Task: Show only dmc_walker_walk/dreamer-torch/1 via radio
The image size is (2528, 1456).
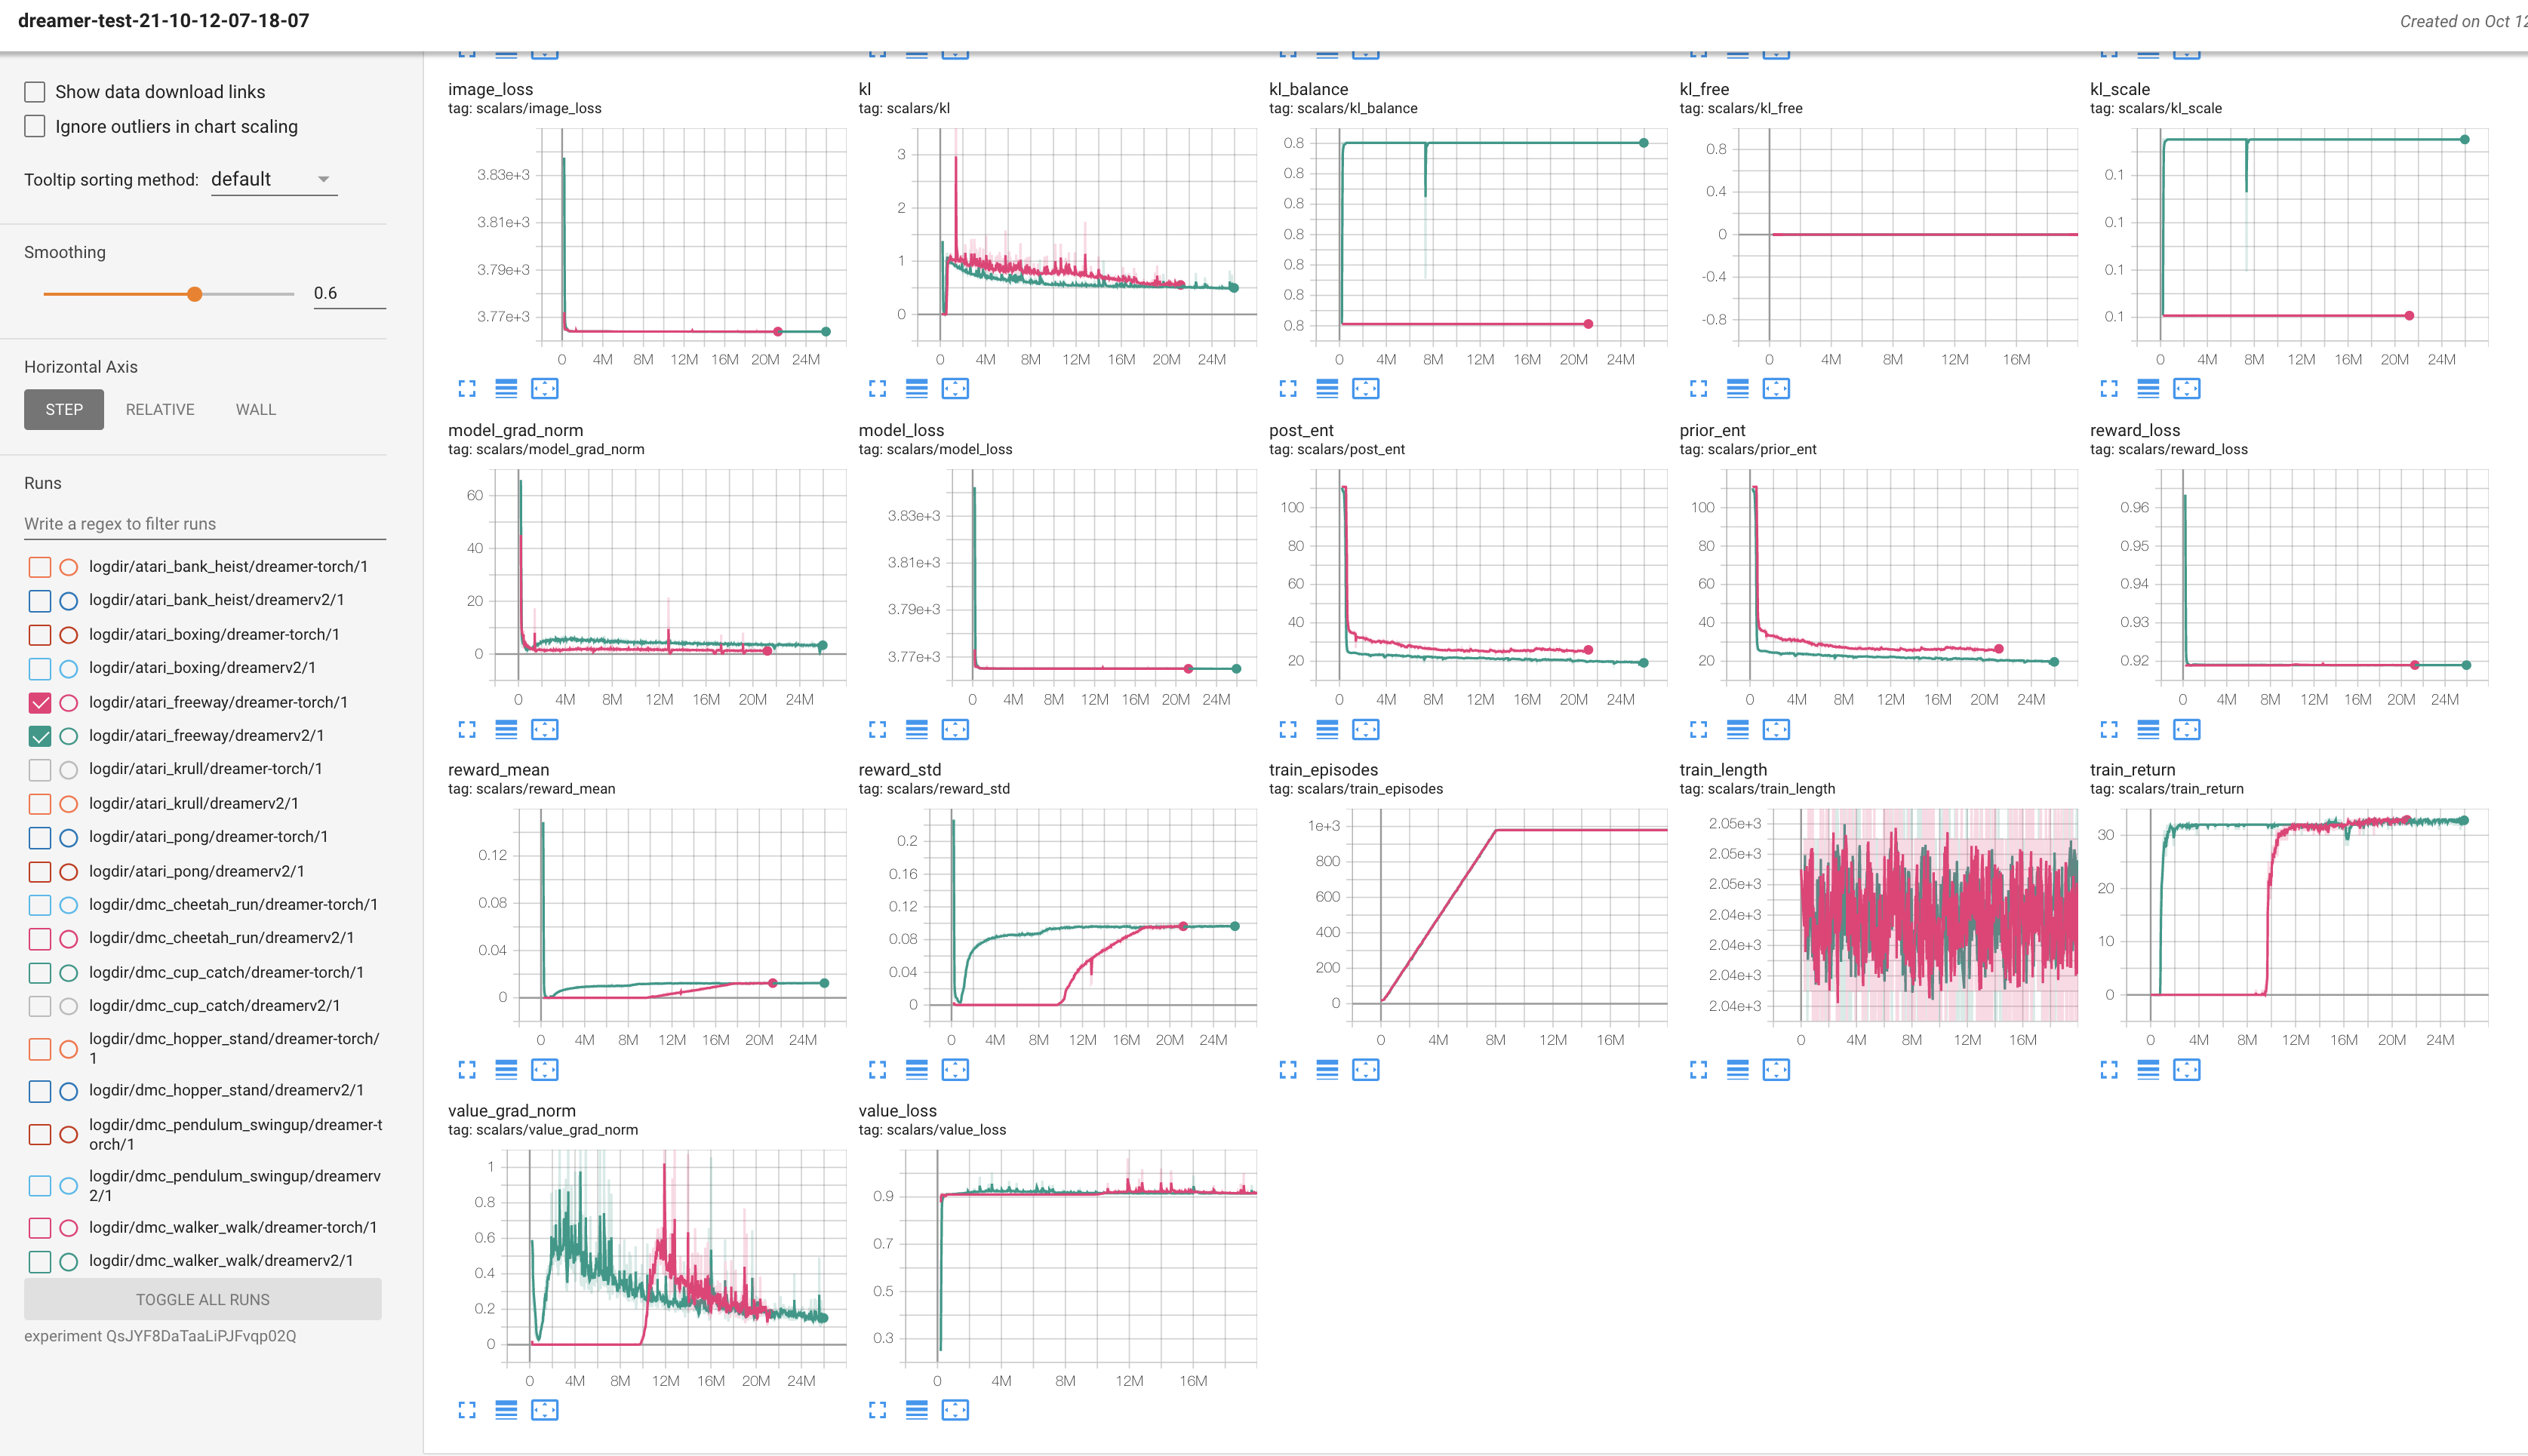Action: pyautogui.click(x=69, y=1228)
